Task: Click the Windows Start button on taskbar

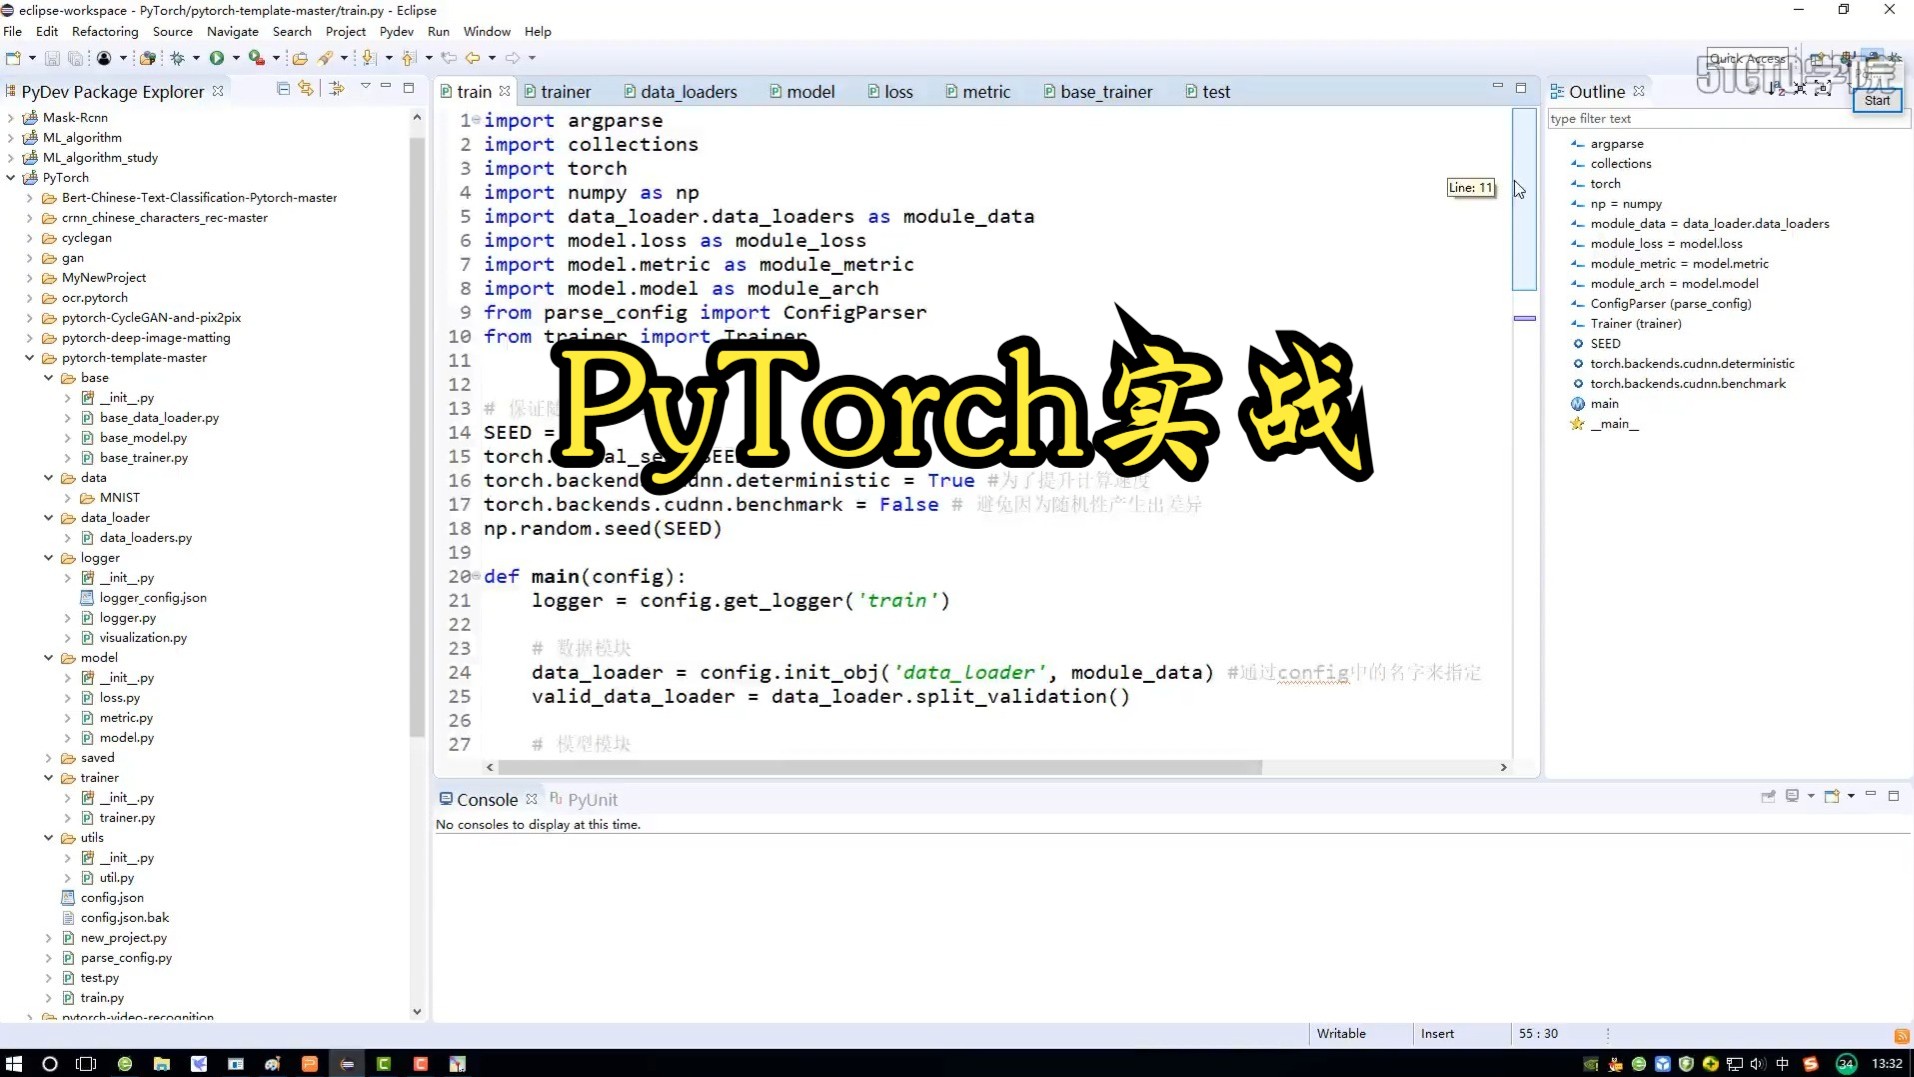Action: pos(14,1064)
